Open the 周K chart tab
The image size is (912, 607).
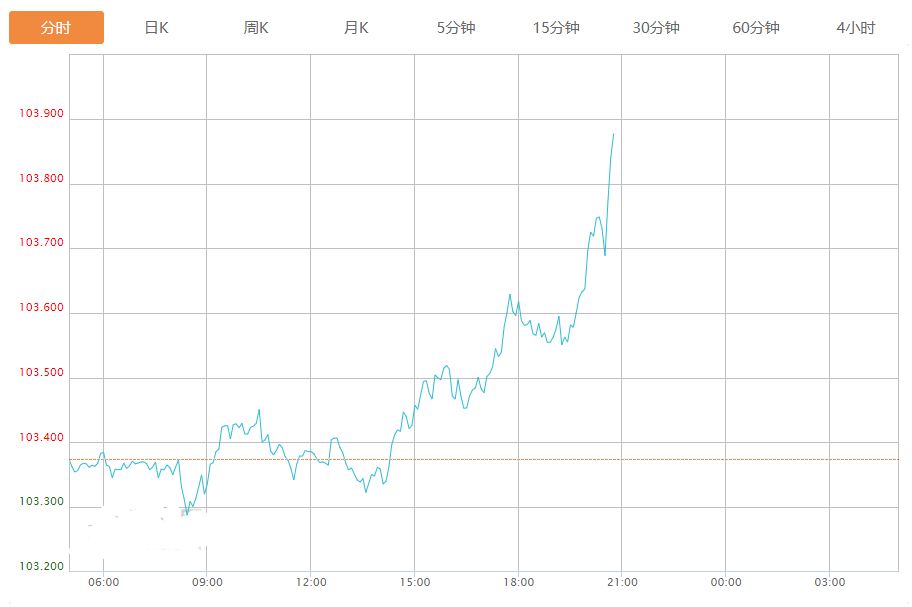256,28
